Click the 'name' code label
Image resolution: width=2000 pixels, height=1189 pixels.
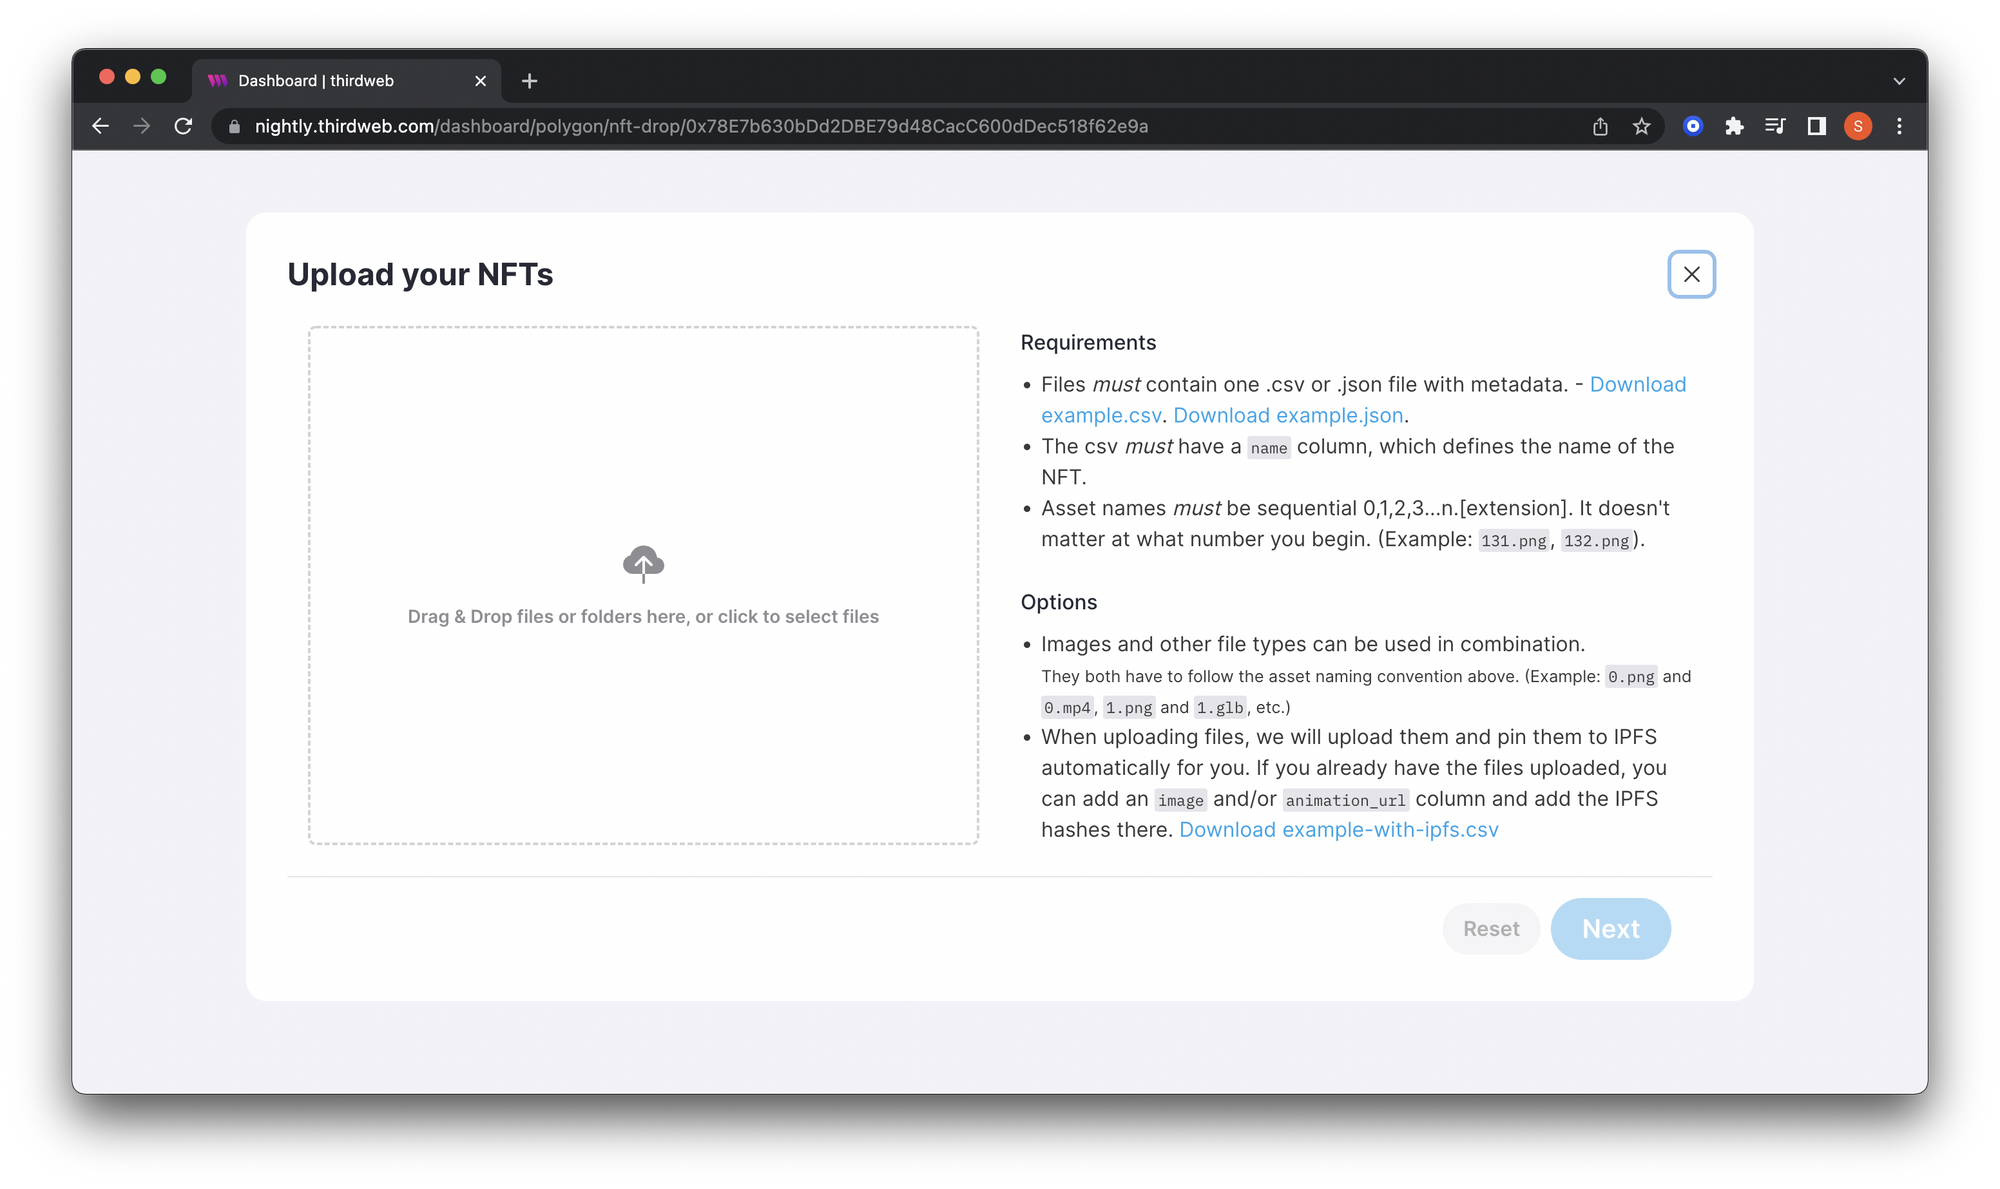(x=1268, y=448)
